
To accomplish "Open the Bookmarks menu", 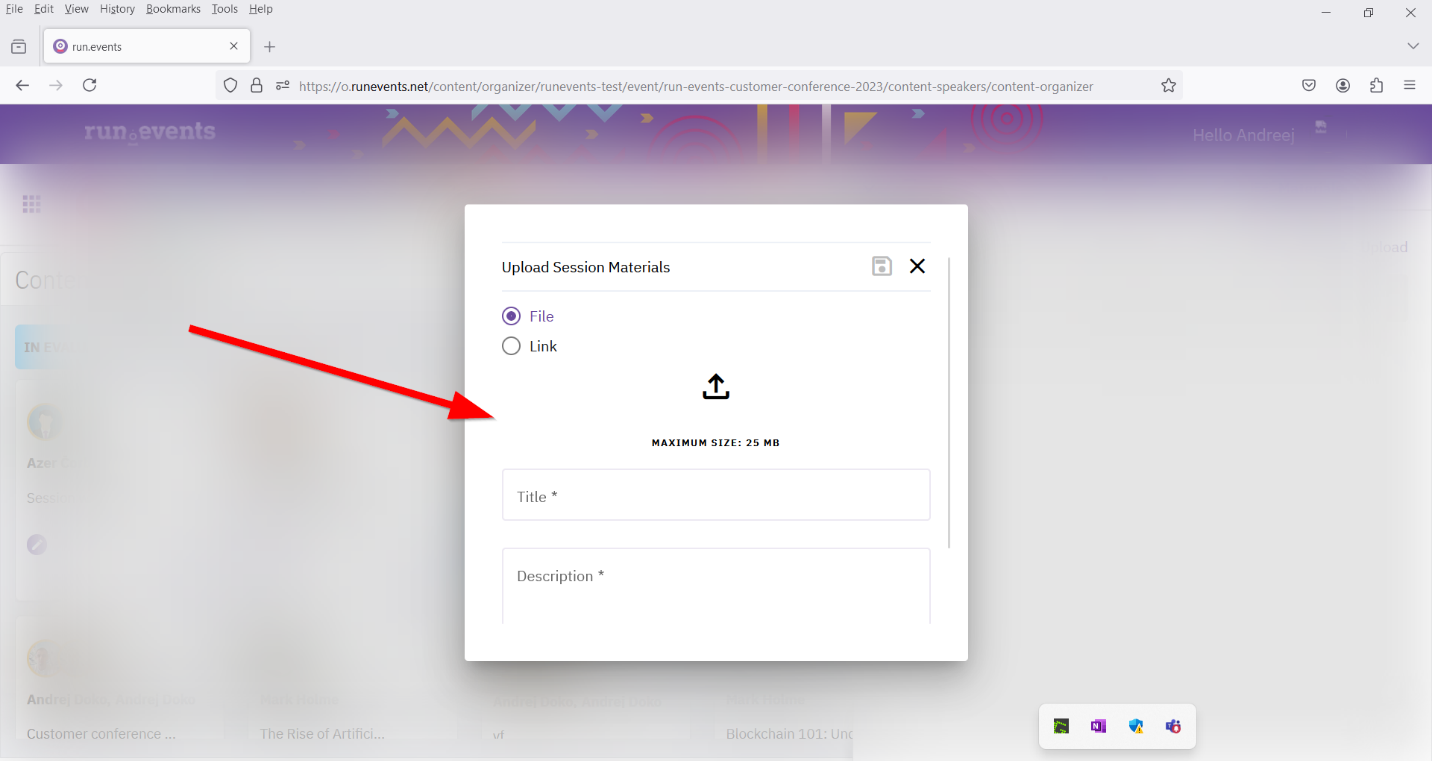I will 173,9.
